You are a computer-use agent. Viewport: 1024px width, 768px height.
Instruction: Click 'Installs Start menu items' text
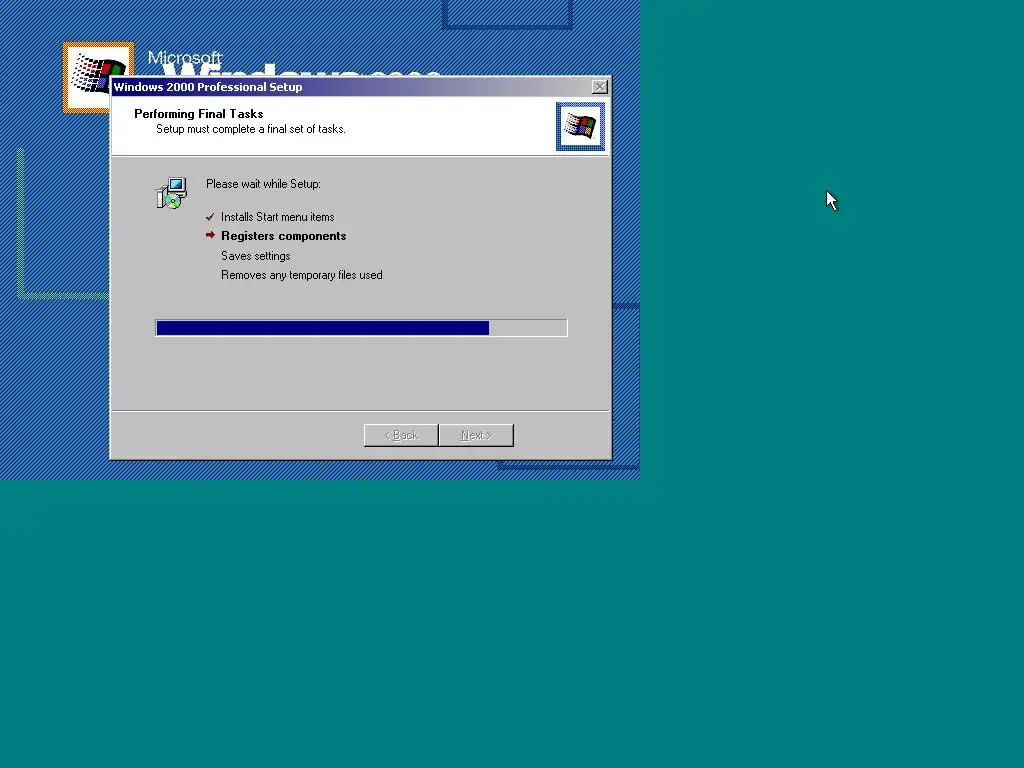[x=278, y=217]
